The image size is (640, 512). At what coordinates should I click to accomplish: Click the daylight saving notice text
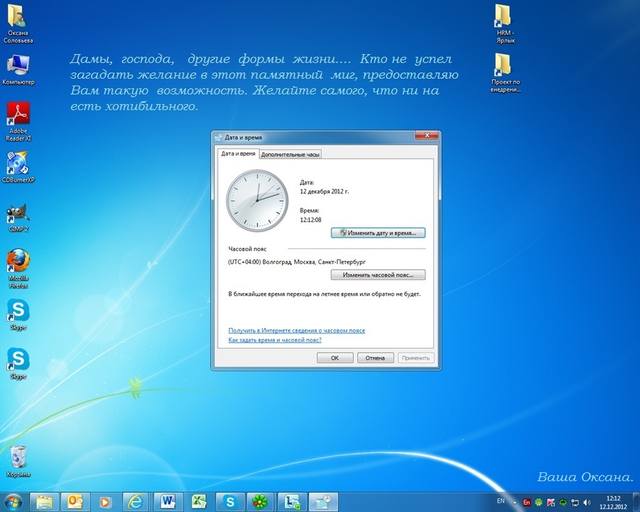point(324,294)
